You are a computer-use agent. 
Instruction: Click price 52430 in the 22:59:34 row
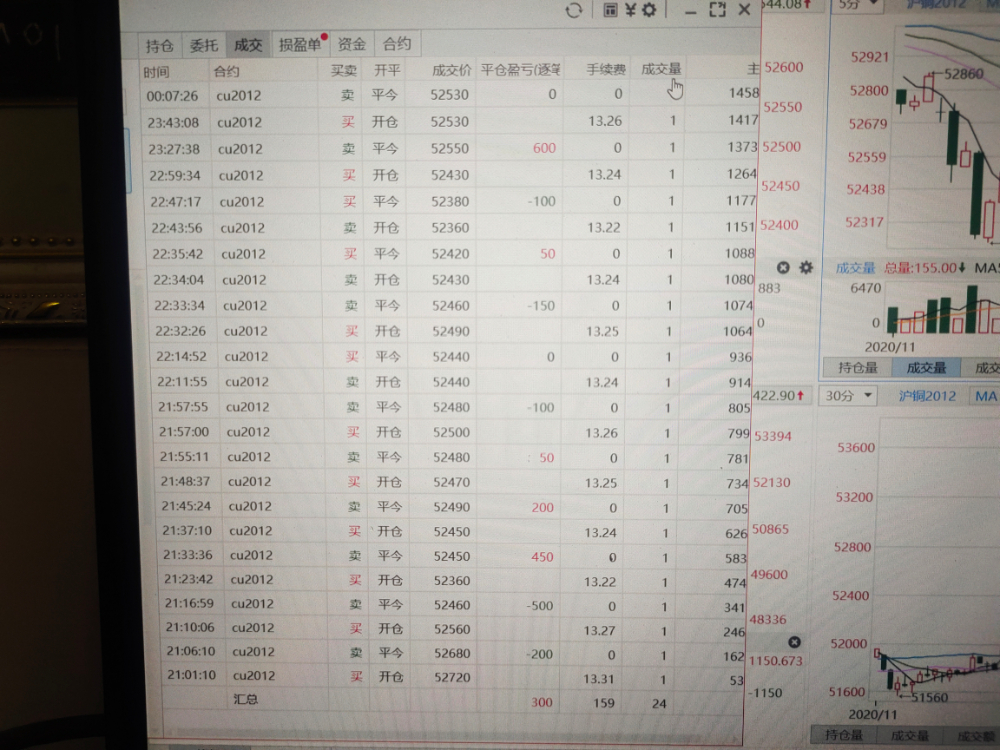(x=450, y=175)
